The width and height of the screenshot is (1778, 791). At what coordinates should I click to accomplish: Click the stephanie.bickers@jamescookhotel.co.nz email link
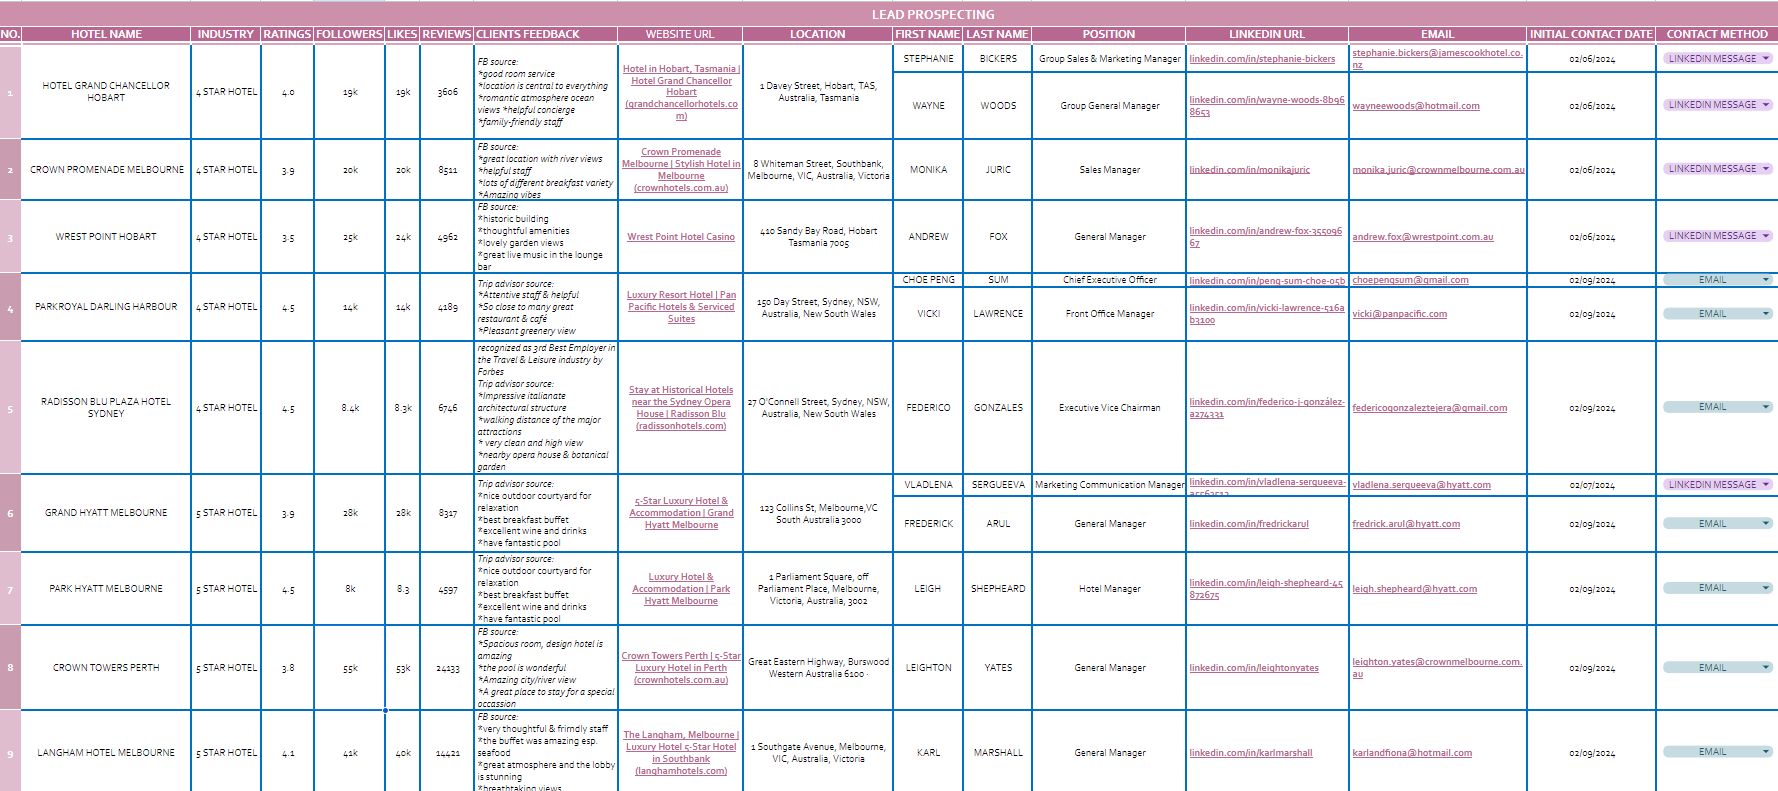1437,58
